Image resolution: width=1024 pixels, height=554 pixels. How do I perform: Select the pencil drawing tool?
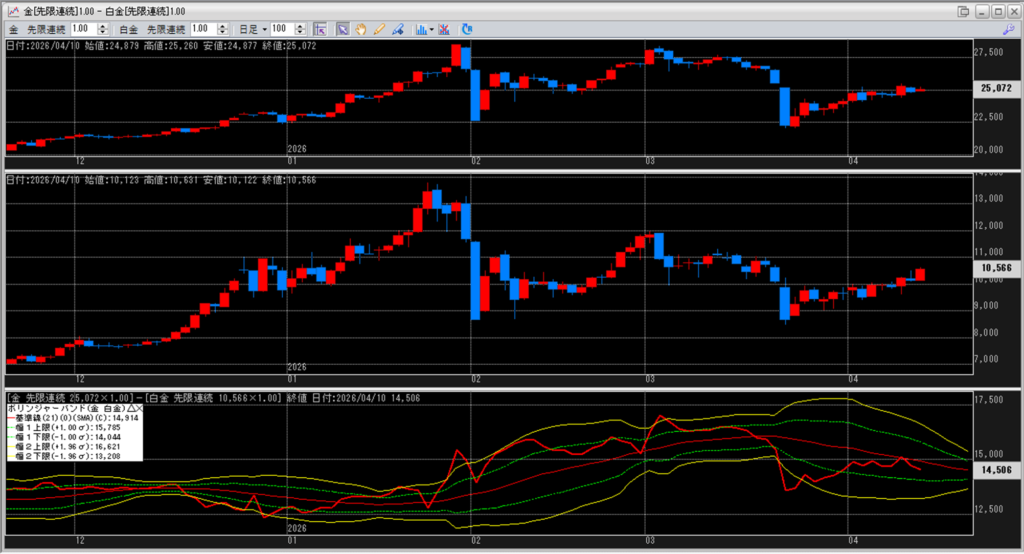(379, 29)
